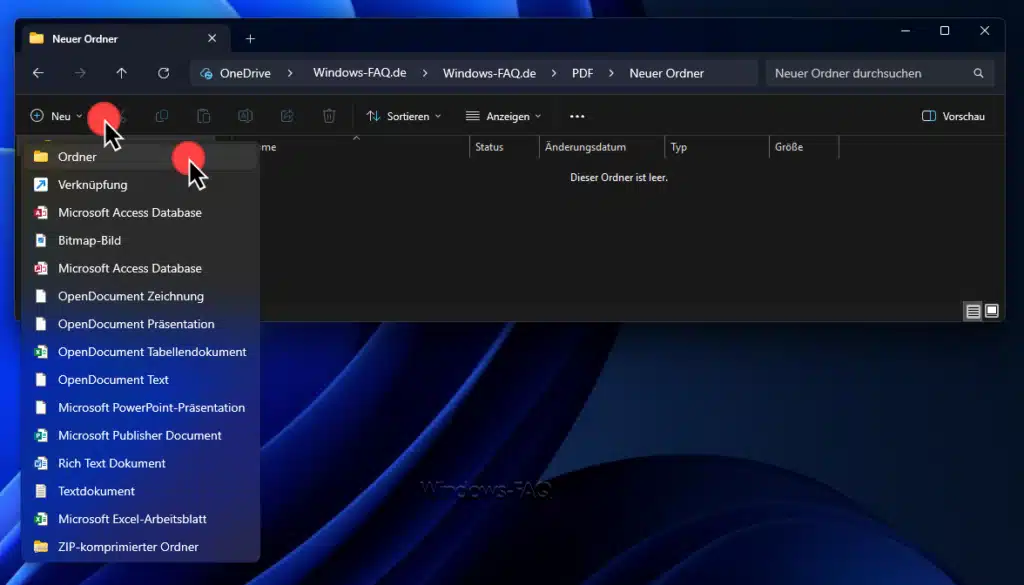
Task: Expand the chevron after PDF
Action: 611,73
